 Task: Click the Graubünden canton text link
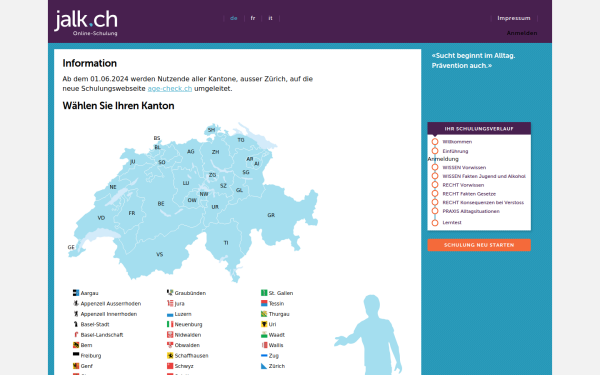pyautogui.click(x=190, y=293)
